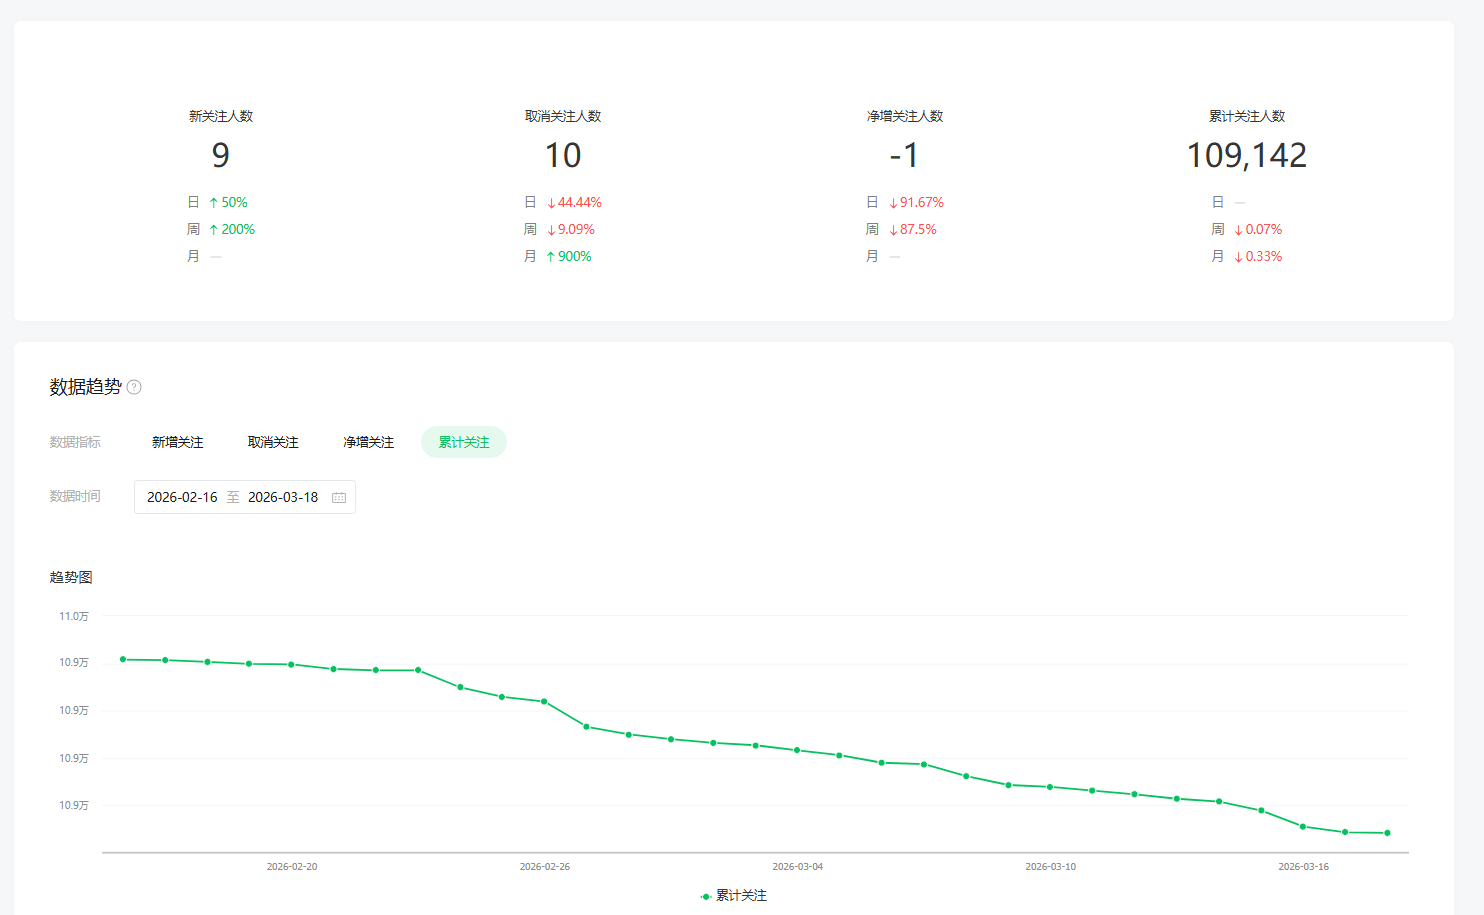Screen dimensions: 1484x915
Task: Click the last data point on trend line
Action: pos(1387,833)
